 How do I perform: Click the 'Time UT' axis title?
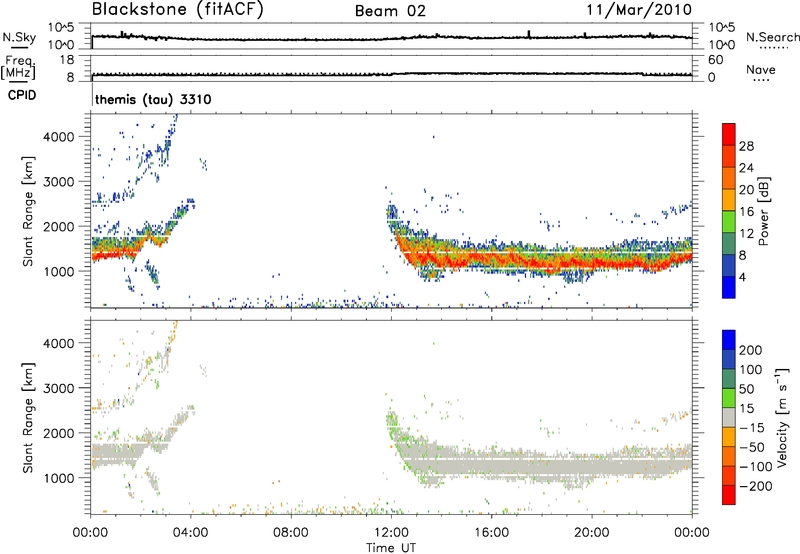(x=391, y=548)
